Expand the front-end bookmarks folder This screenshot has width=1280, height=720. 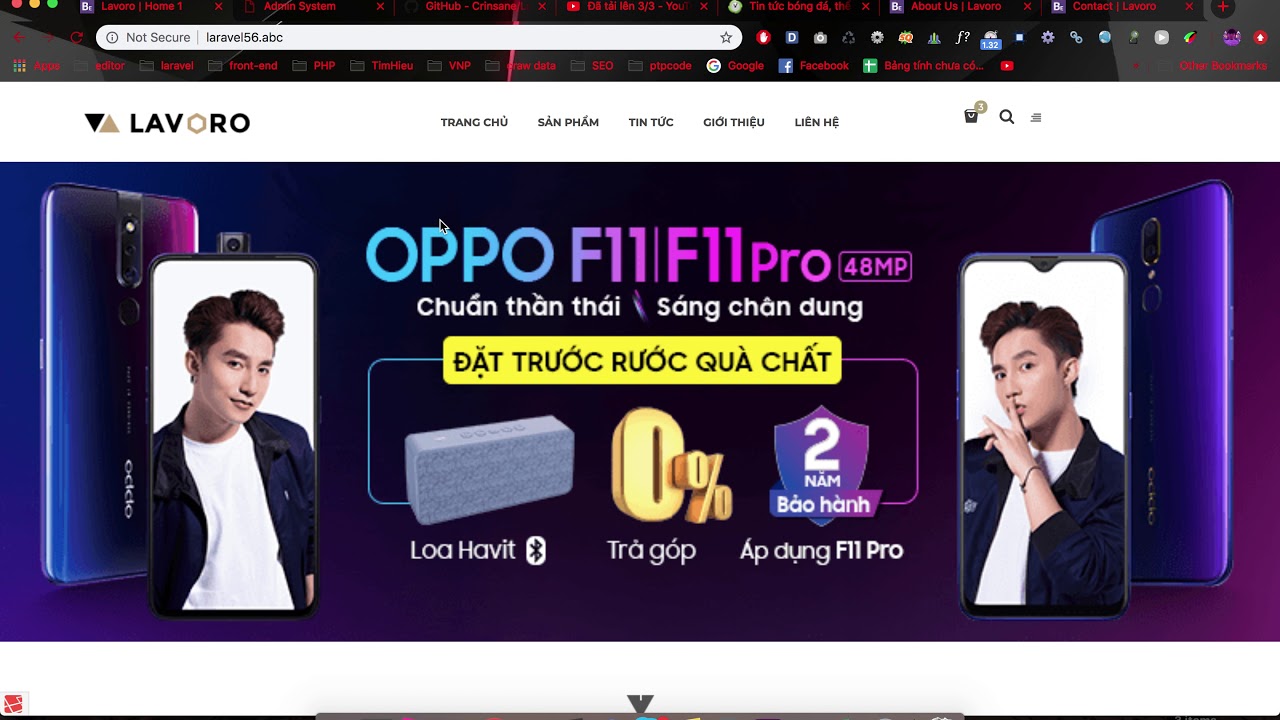pos(243,66)
